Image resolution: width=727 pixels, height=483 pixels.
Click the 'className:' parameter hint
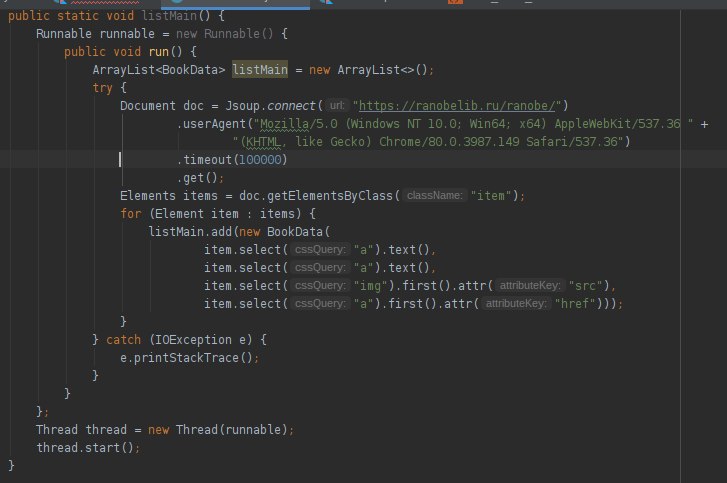point(434,196)
